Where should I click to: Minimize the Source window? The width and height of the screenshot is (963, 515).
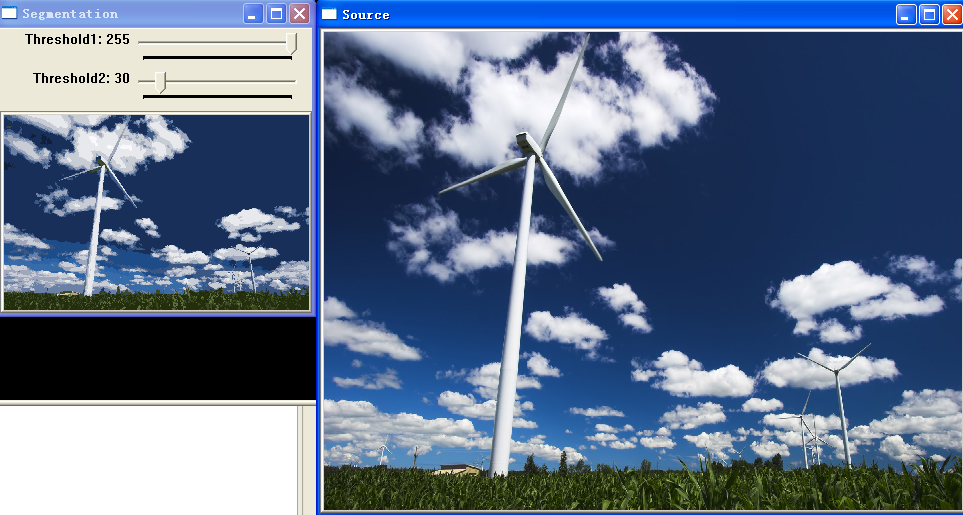point(906,14)
